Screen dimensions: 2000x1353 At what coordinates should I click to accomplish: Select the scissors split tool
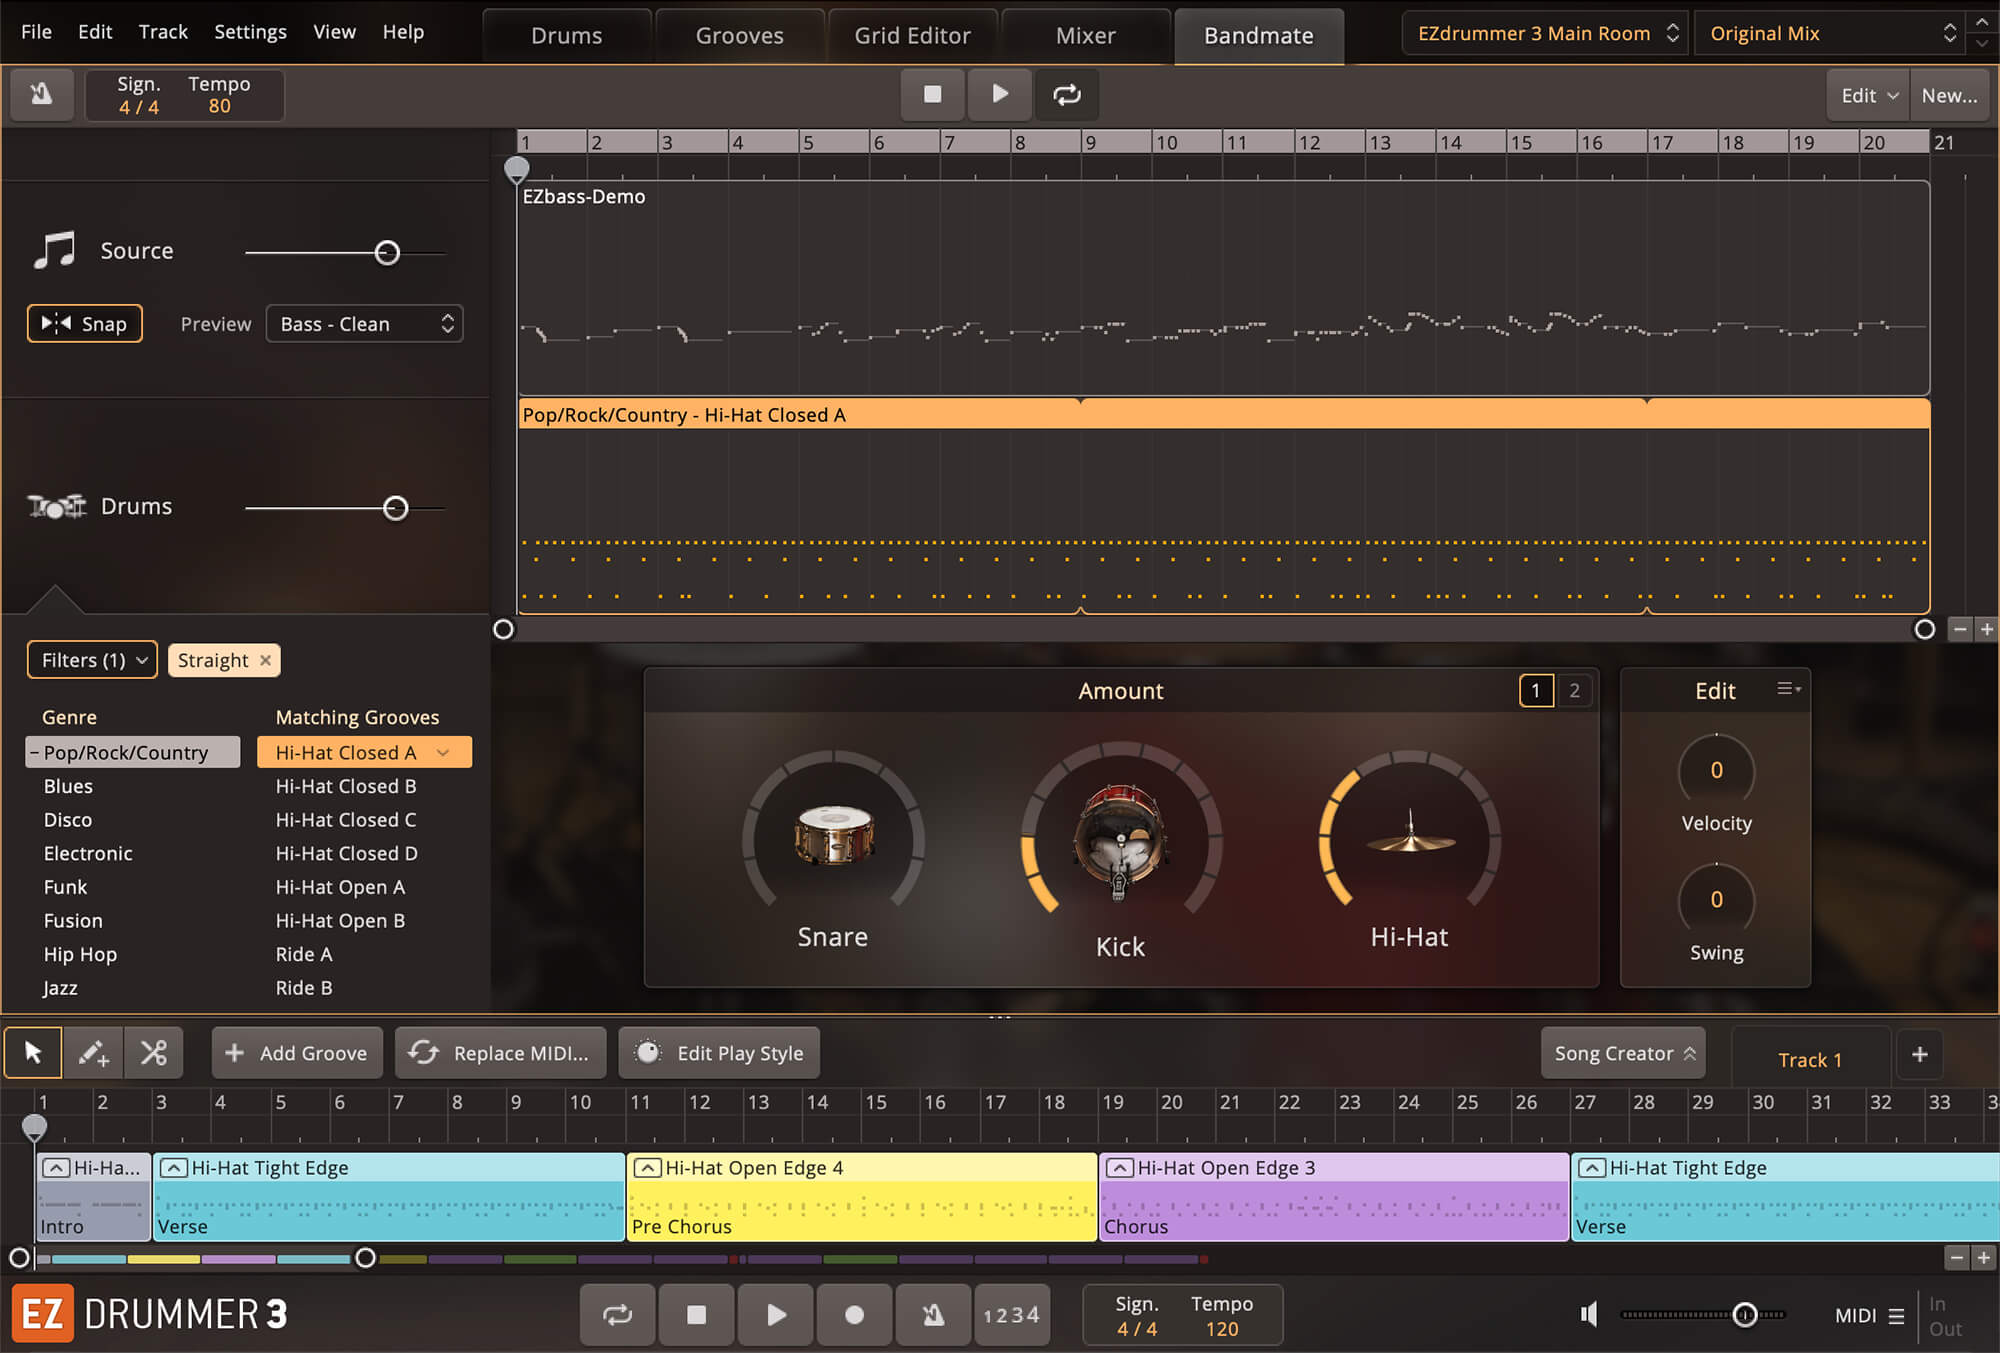pyautogui.click(x=154, y=1053)
